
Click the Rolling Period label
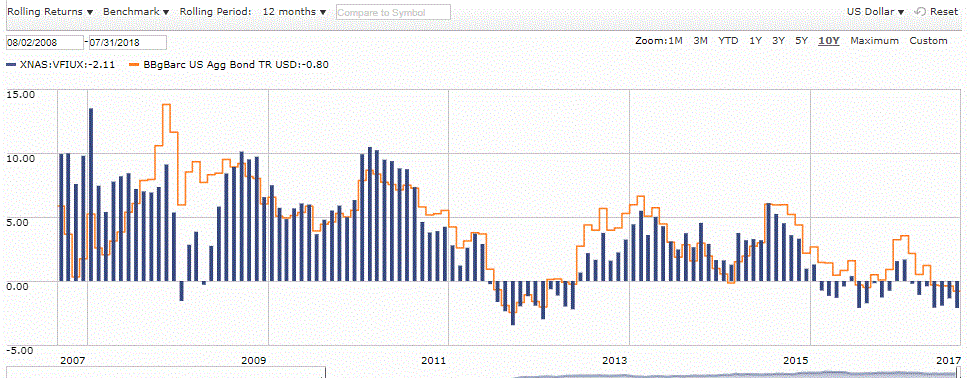tap(215, 12)
